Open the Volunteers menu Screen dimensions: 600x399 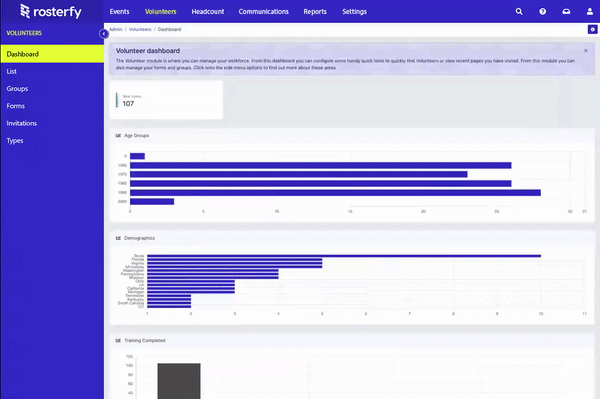tap(161, 11)
